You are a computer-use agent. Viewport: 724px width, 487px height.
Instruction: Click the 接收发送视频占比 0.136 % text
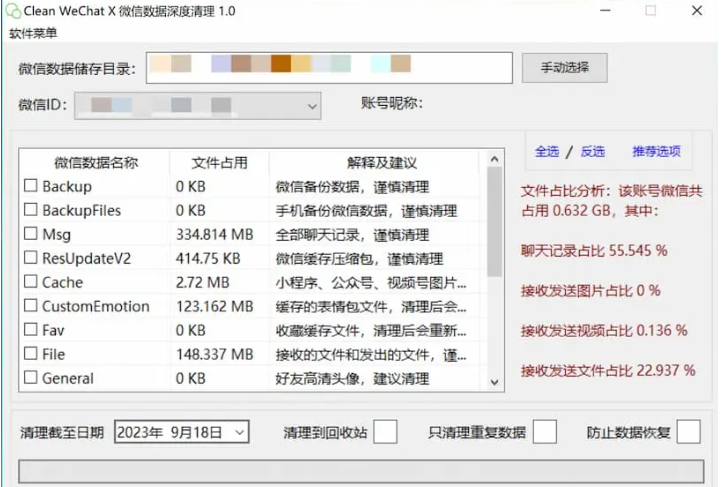click(x=604, y=331)
